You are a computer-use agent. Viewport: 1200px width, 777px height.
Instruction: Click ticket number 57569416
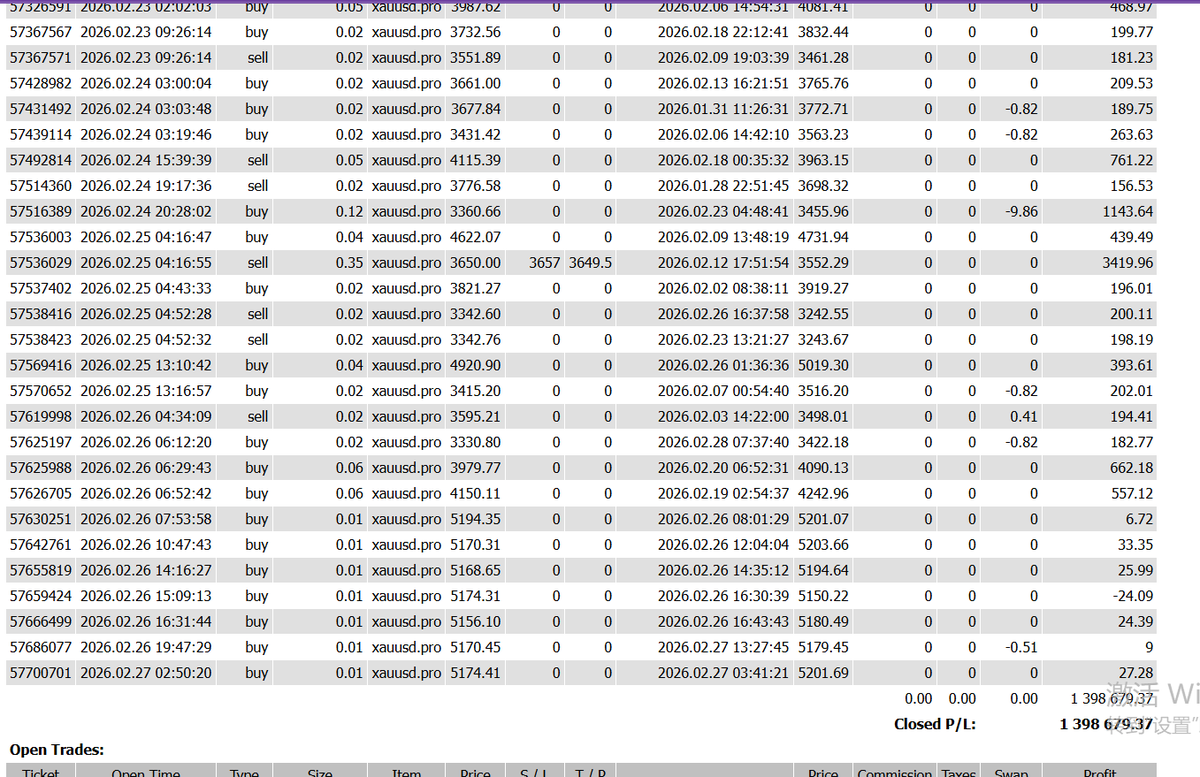(40, 365)
